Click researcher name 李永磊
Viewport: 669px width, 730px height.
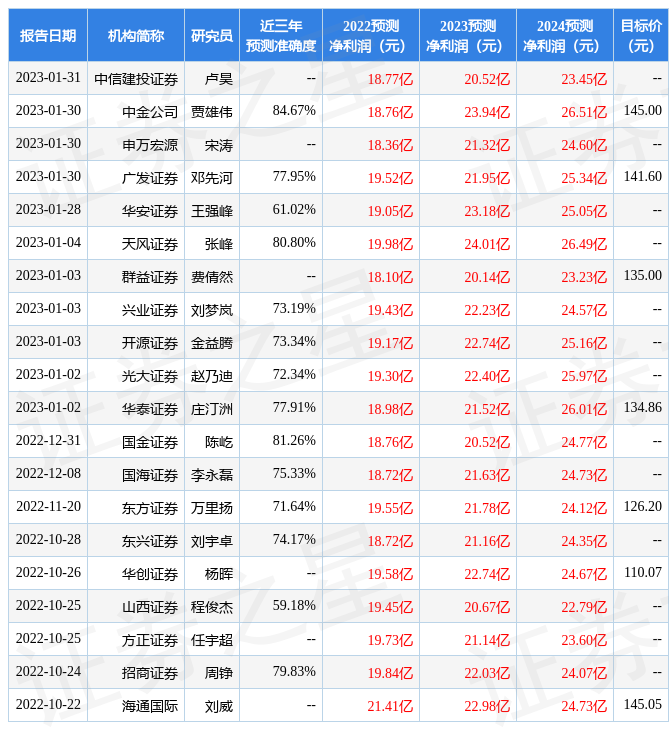pos(212,475)
